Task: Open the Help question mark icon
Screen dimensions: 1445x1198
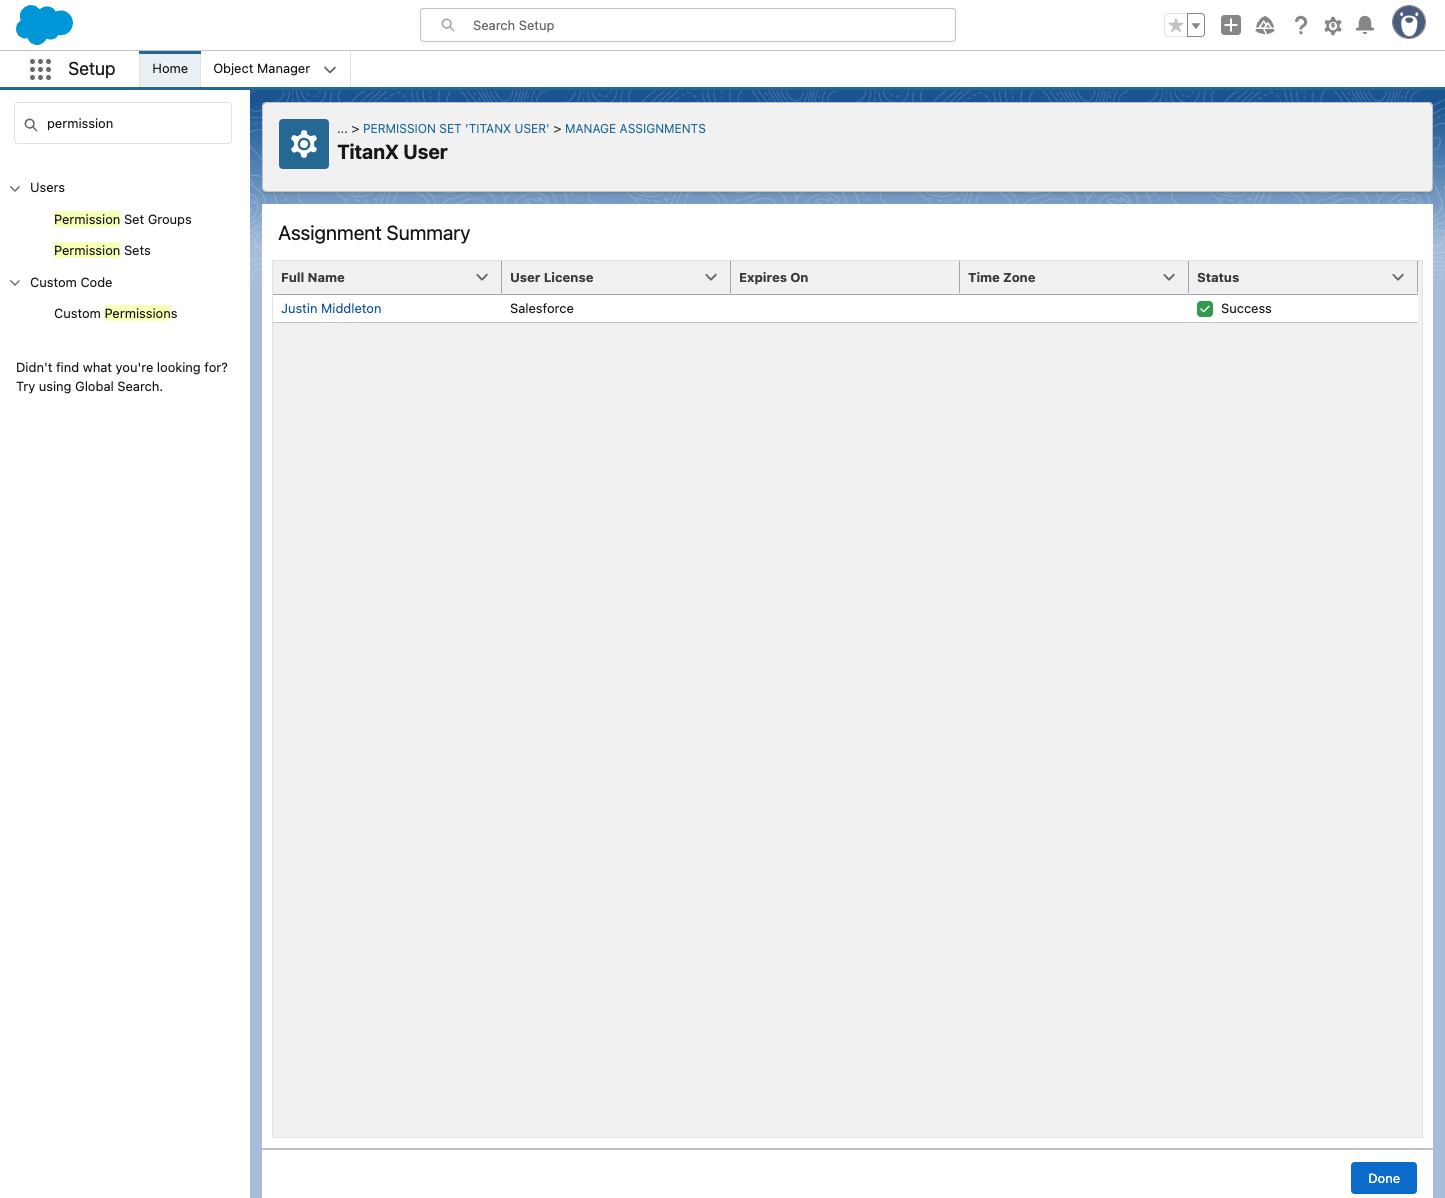Action: click(1300, 26)
